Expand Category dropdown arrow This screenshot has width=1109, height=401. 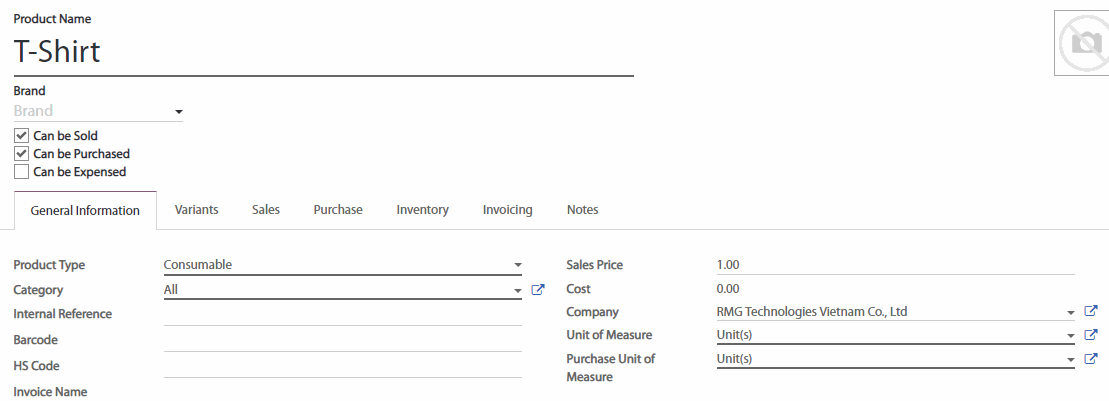[x=517, y=291]
